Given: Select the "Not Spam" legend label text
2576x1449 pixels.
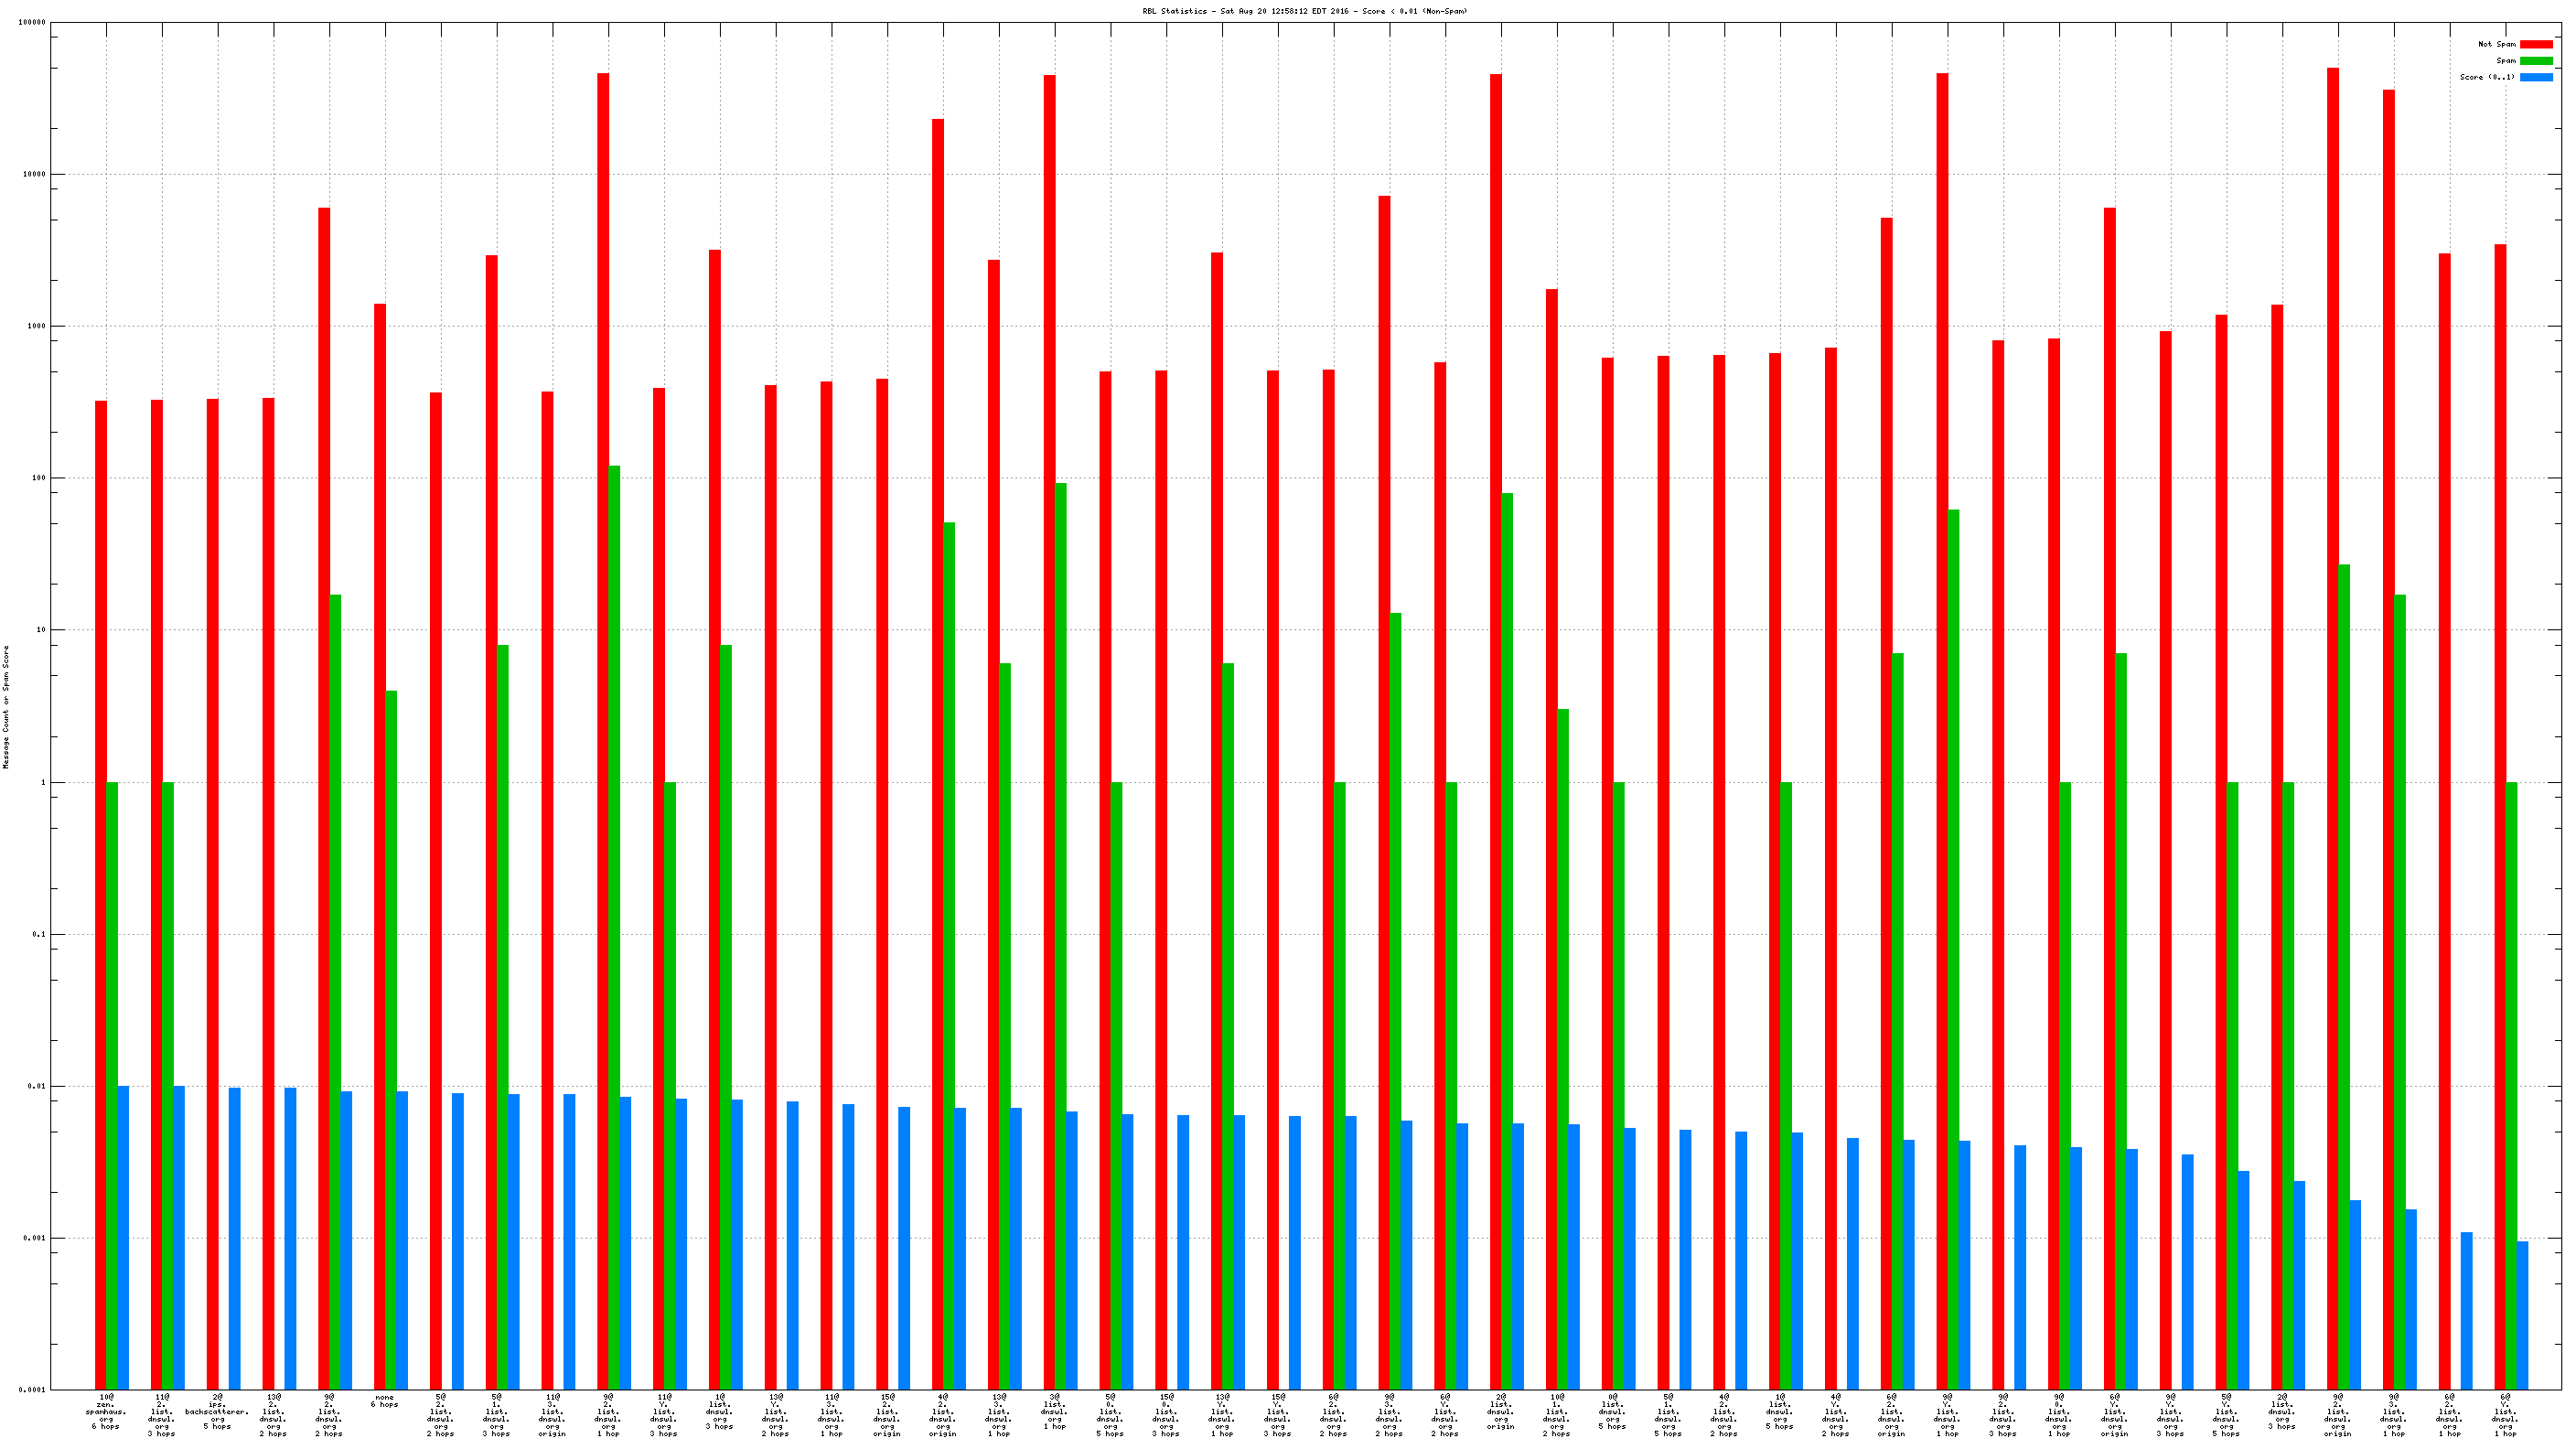Looking at the screenshot, I should pyautogui.click(x=2496, y=44).
